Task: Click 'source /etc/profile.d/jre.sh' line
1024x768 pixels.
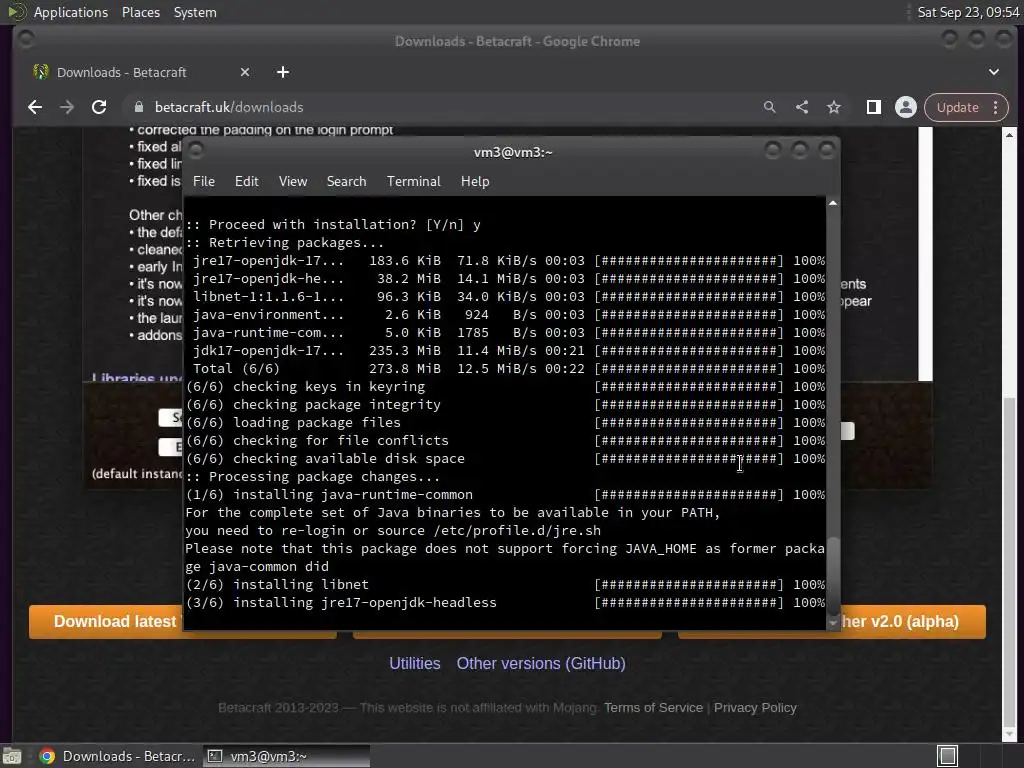Action: click(392, 531)
